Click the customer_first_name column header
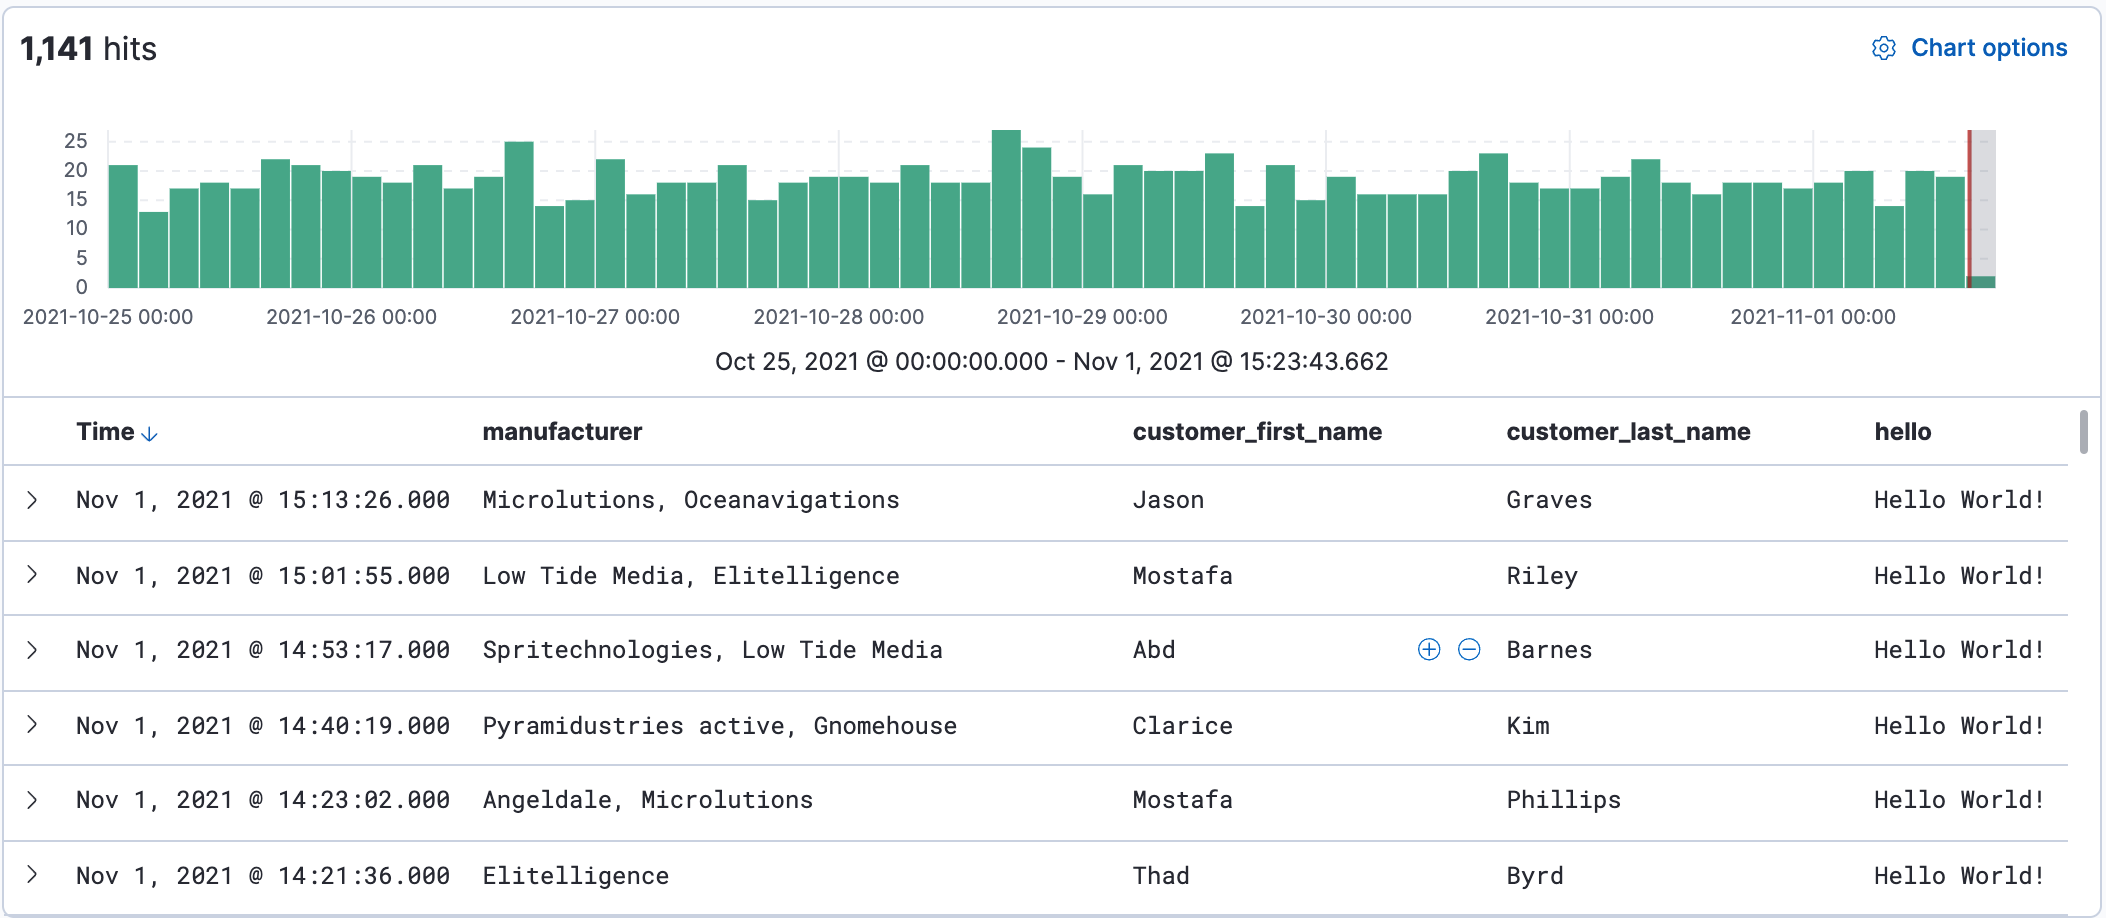The height and width of the screenshot is (918, 2106). 1256,432
